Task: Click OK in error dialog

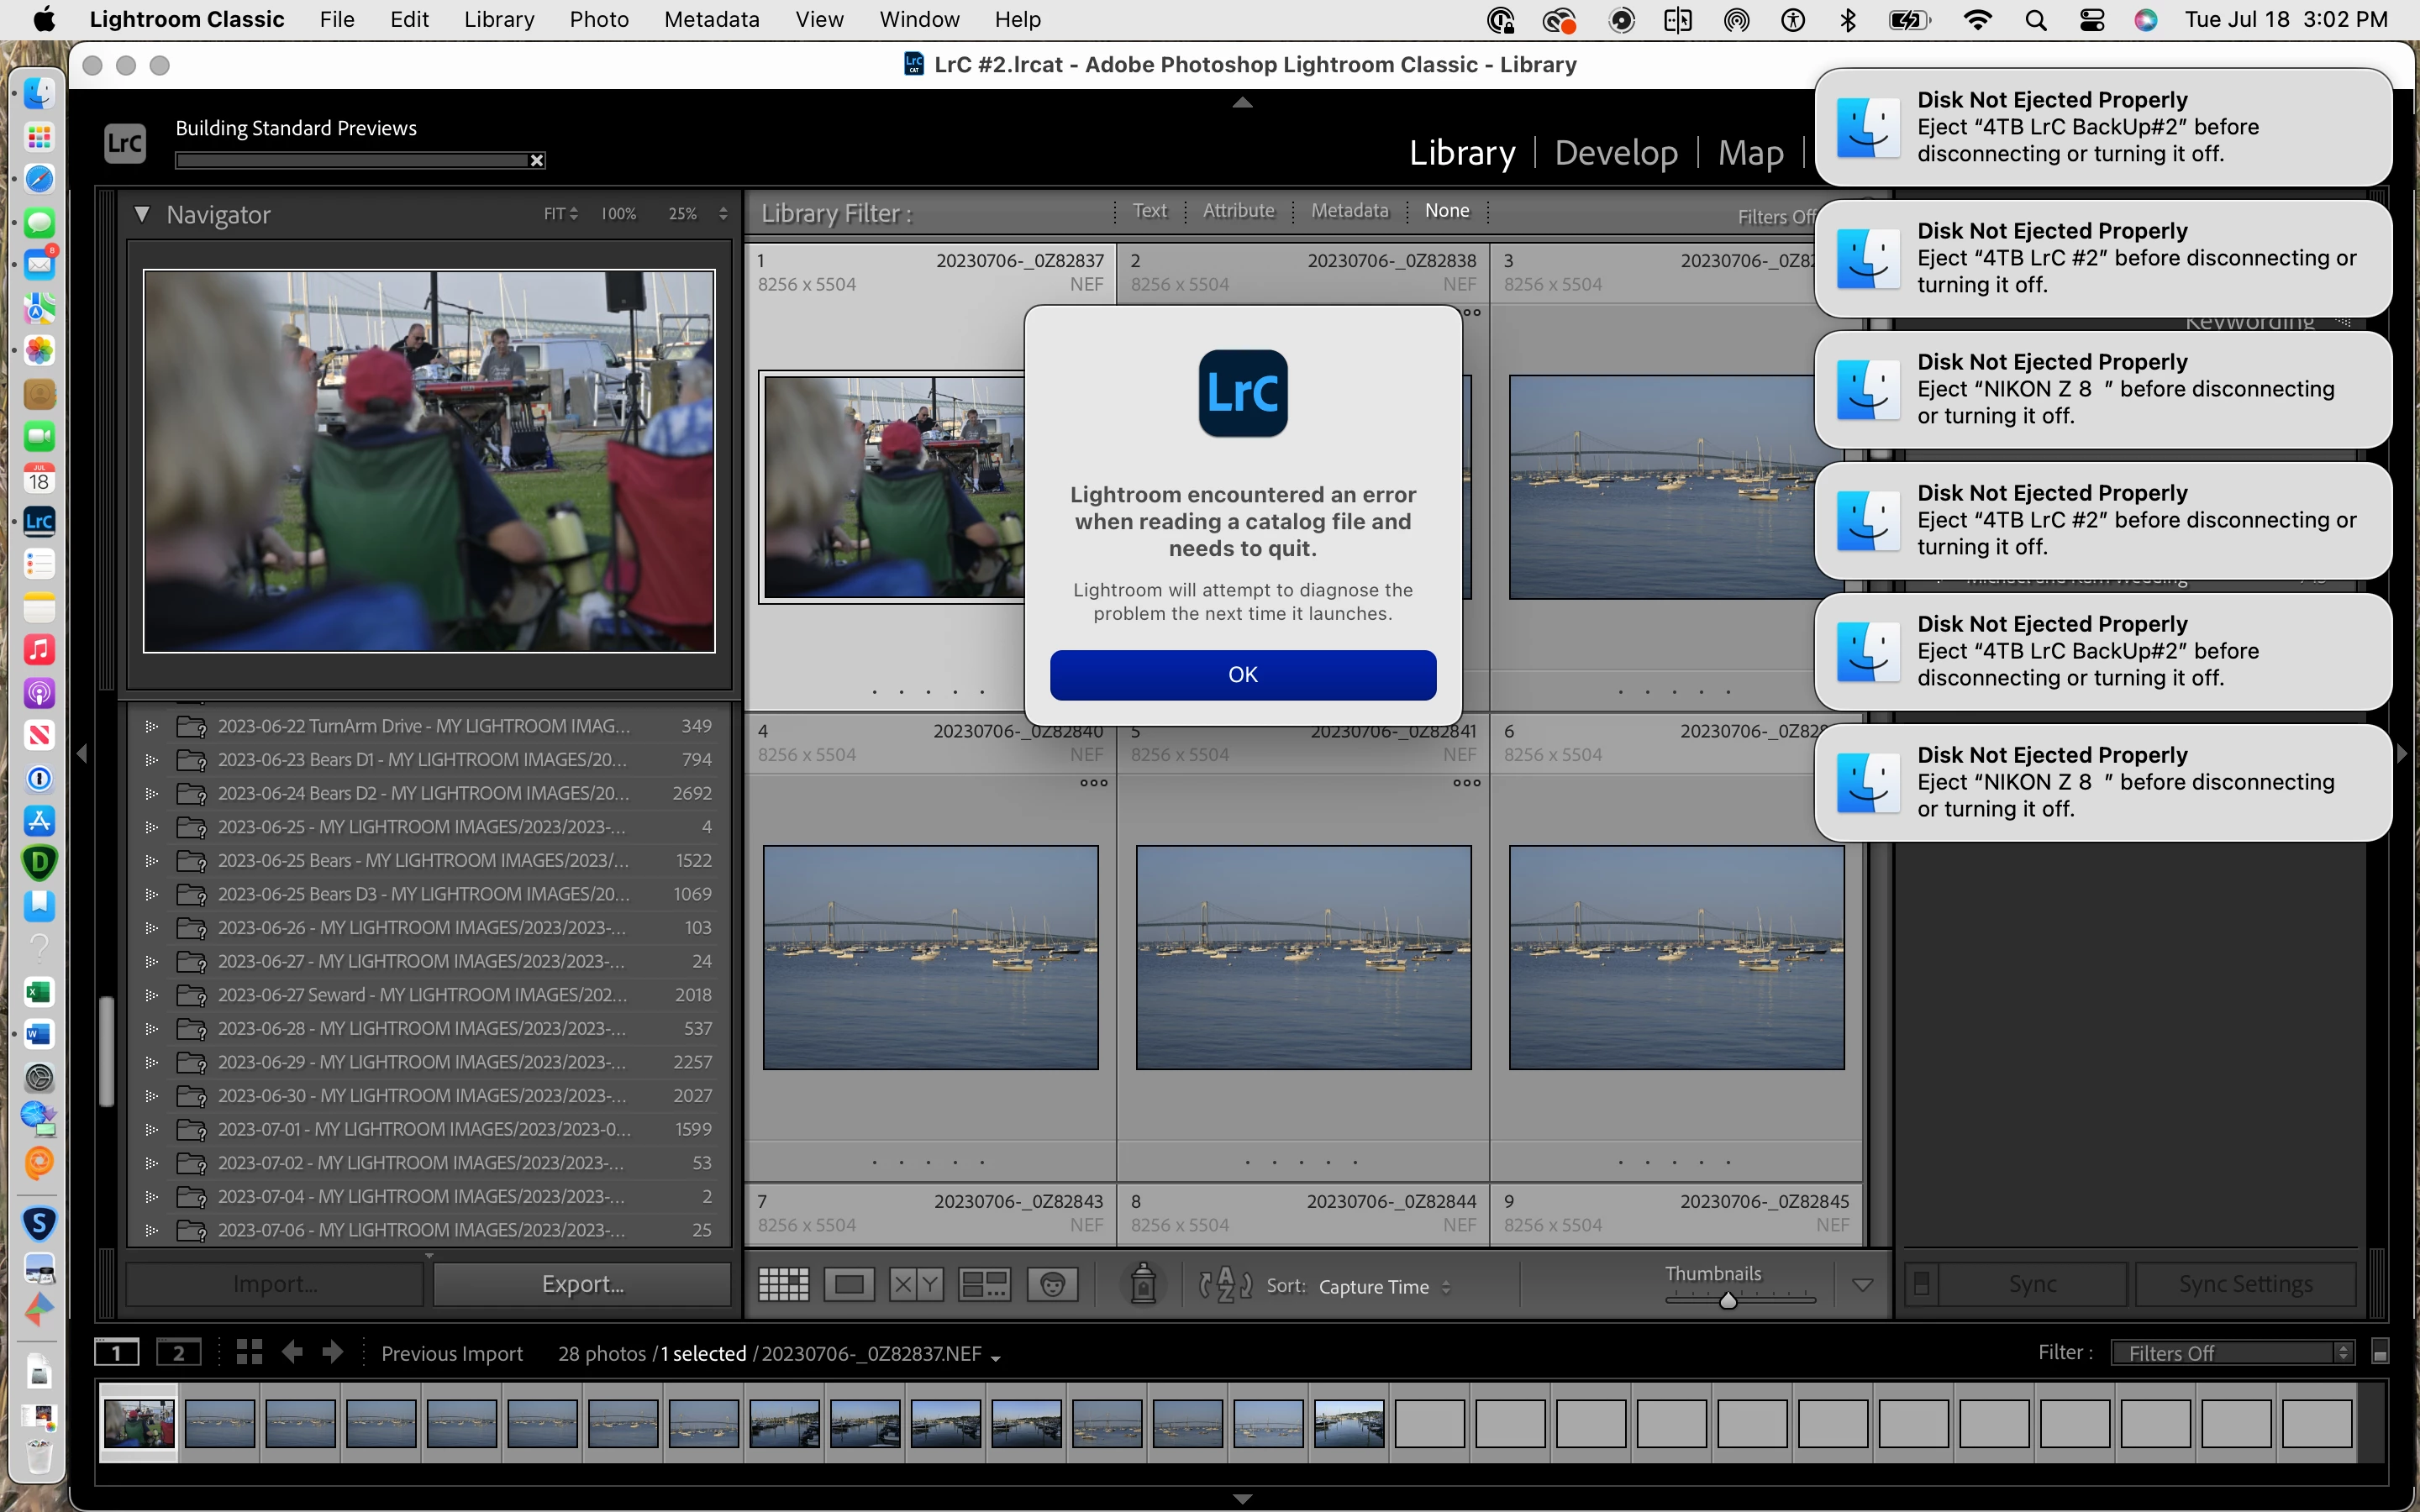Action: click(1243, 675)
